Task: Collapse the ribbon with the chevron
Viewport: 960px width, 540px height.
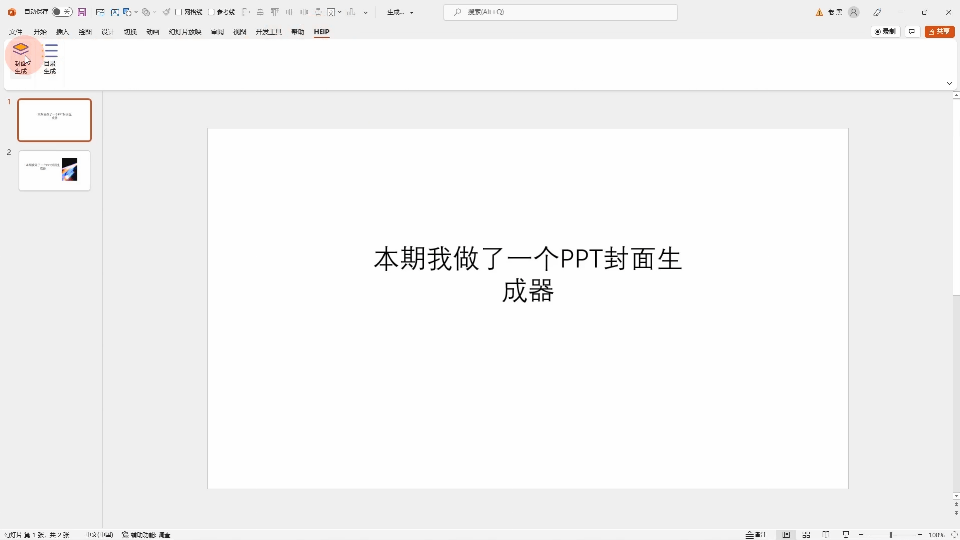Action: 950,83
